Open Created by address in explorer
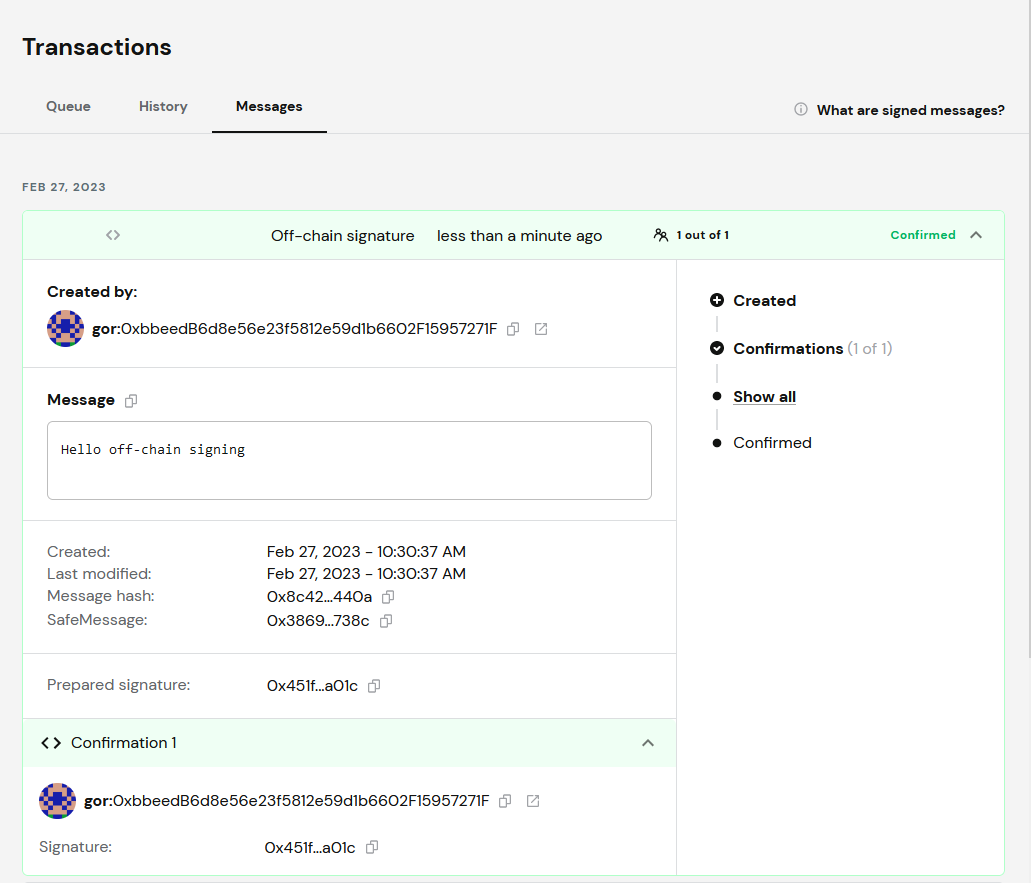This screenshot has height=883, width=1031. click(x=541, y=329)
